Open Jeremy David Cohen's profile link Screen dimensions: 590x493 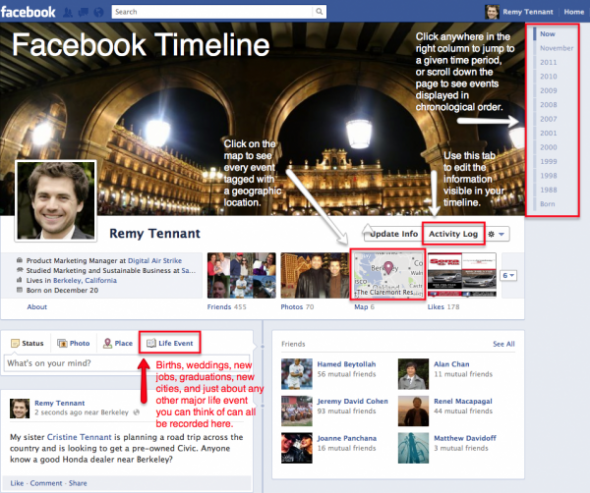coord(353,401)
